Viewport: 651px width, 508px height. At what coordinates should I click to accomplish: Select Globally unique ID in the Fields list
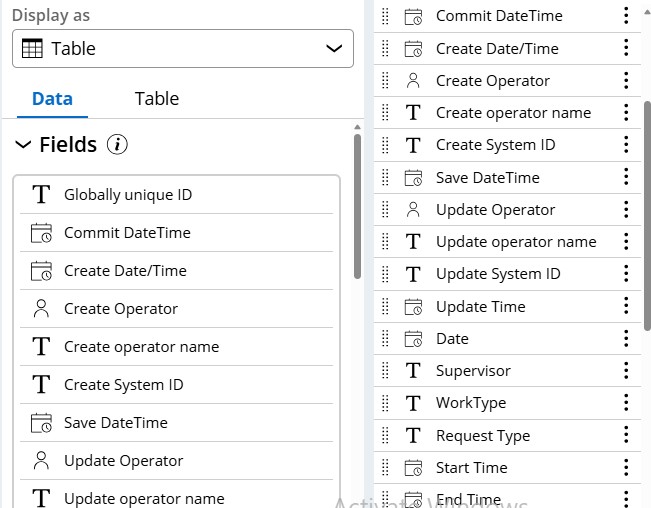point(128,195)
